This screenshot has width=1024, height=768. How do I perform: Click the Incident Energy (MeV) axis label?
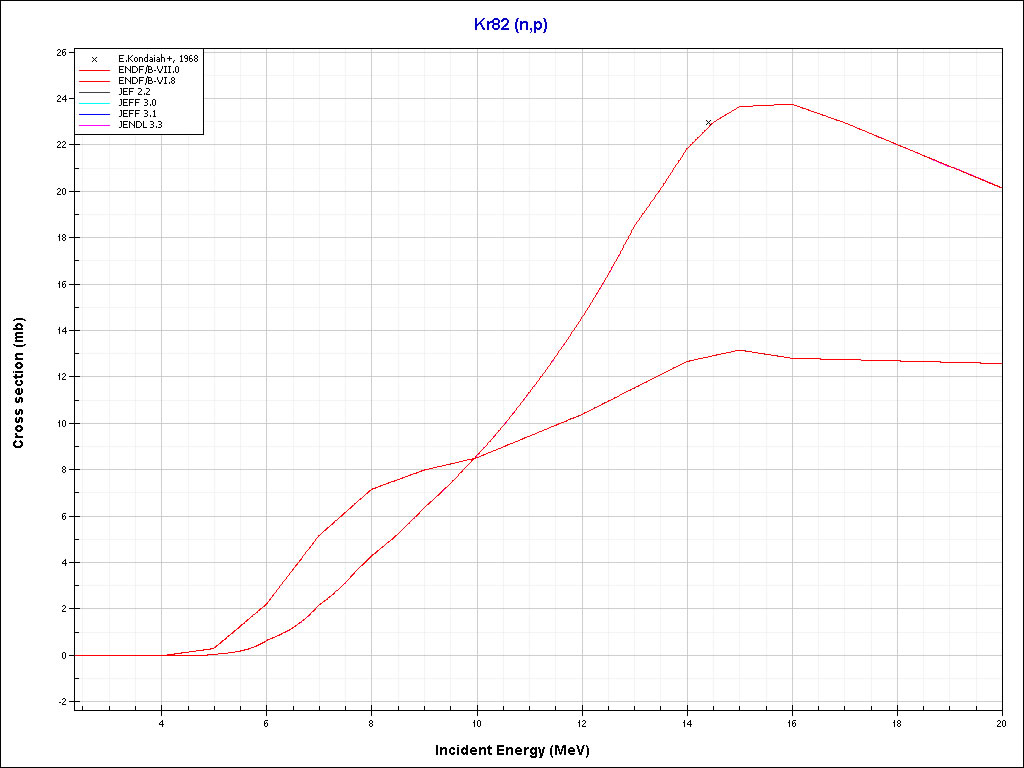pyautogui.click(x=519, y=750)
